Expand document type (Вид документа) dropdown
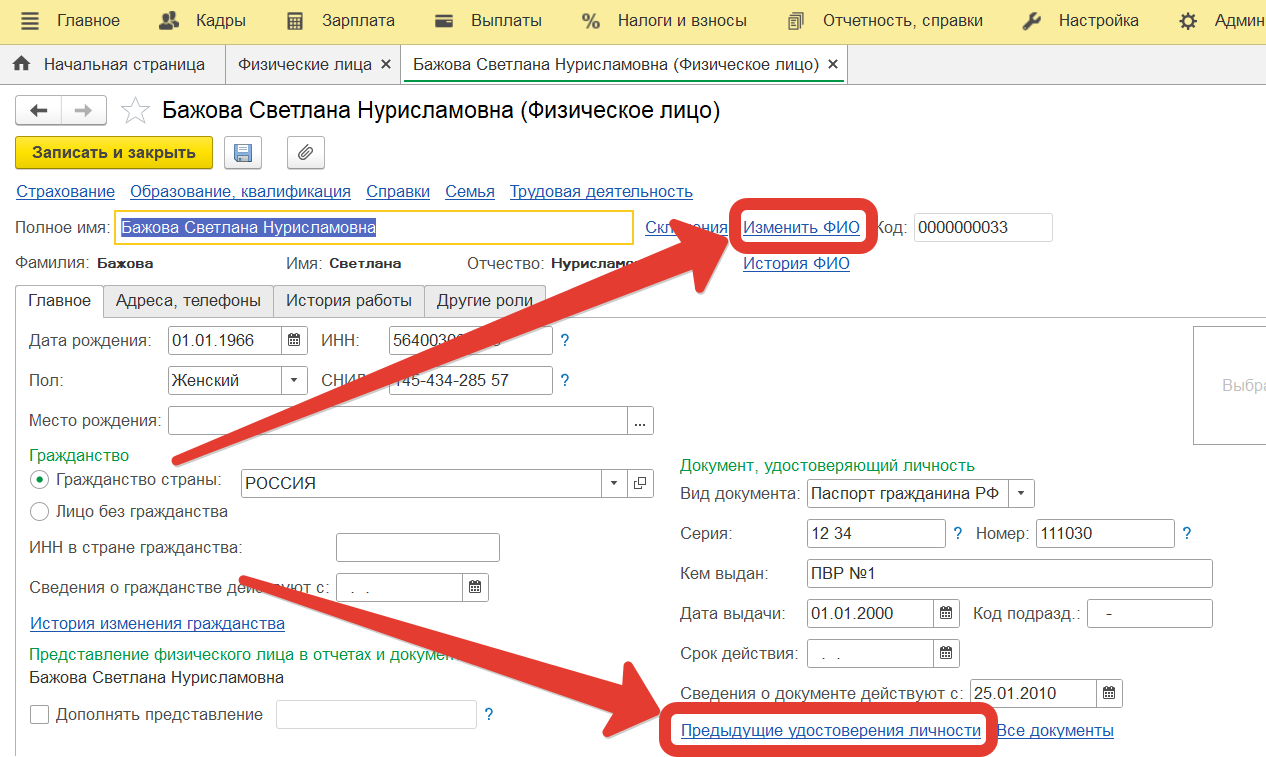The image size is (1266, 757). [1020, 493]
